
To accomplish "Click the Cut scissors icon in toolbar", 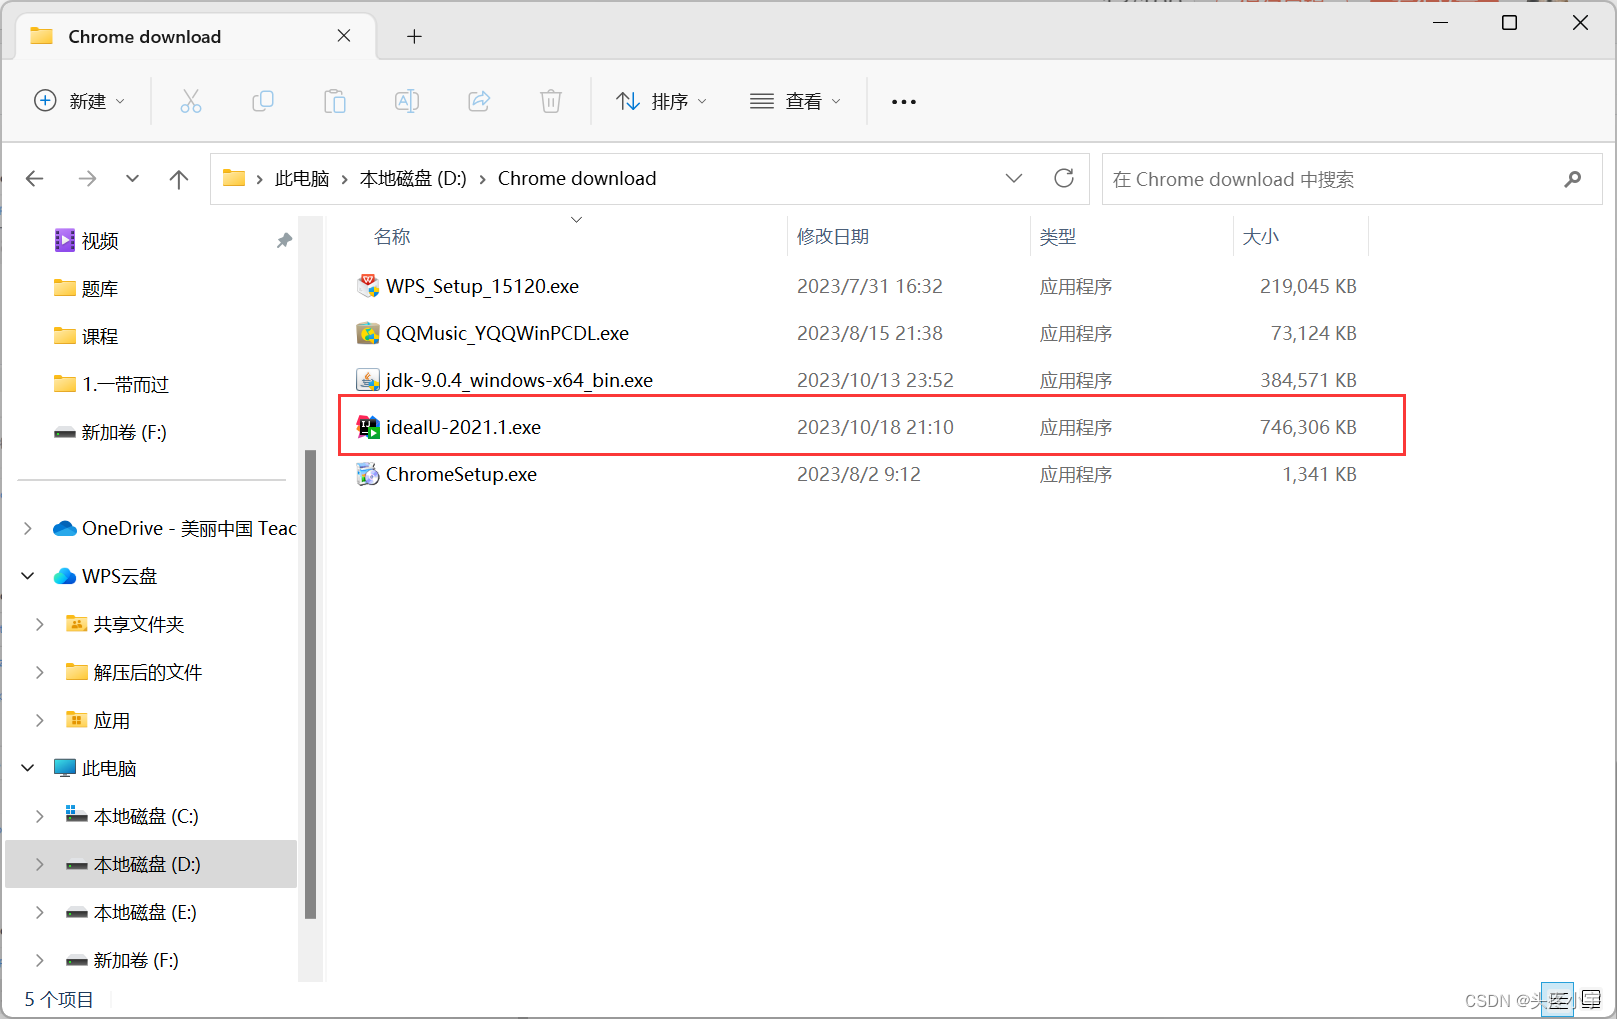I will (191, 101).
